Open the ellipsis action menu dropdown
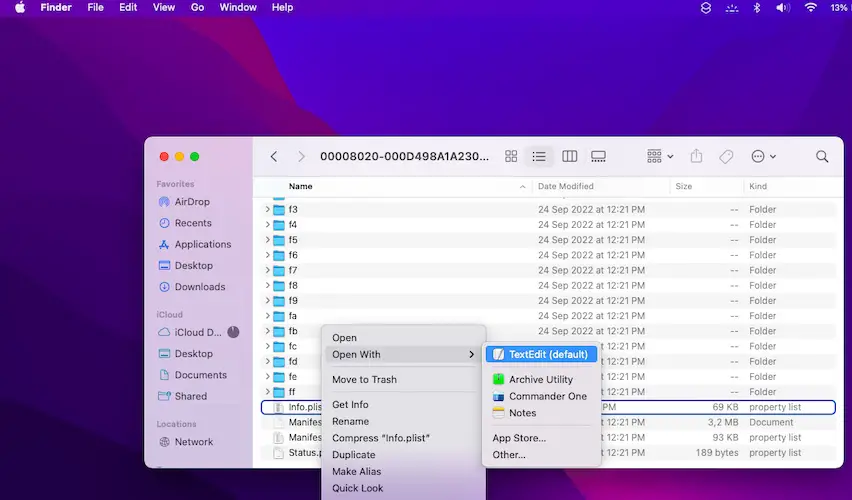Screen dimensions: 852x500 (763, 157)
